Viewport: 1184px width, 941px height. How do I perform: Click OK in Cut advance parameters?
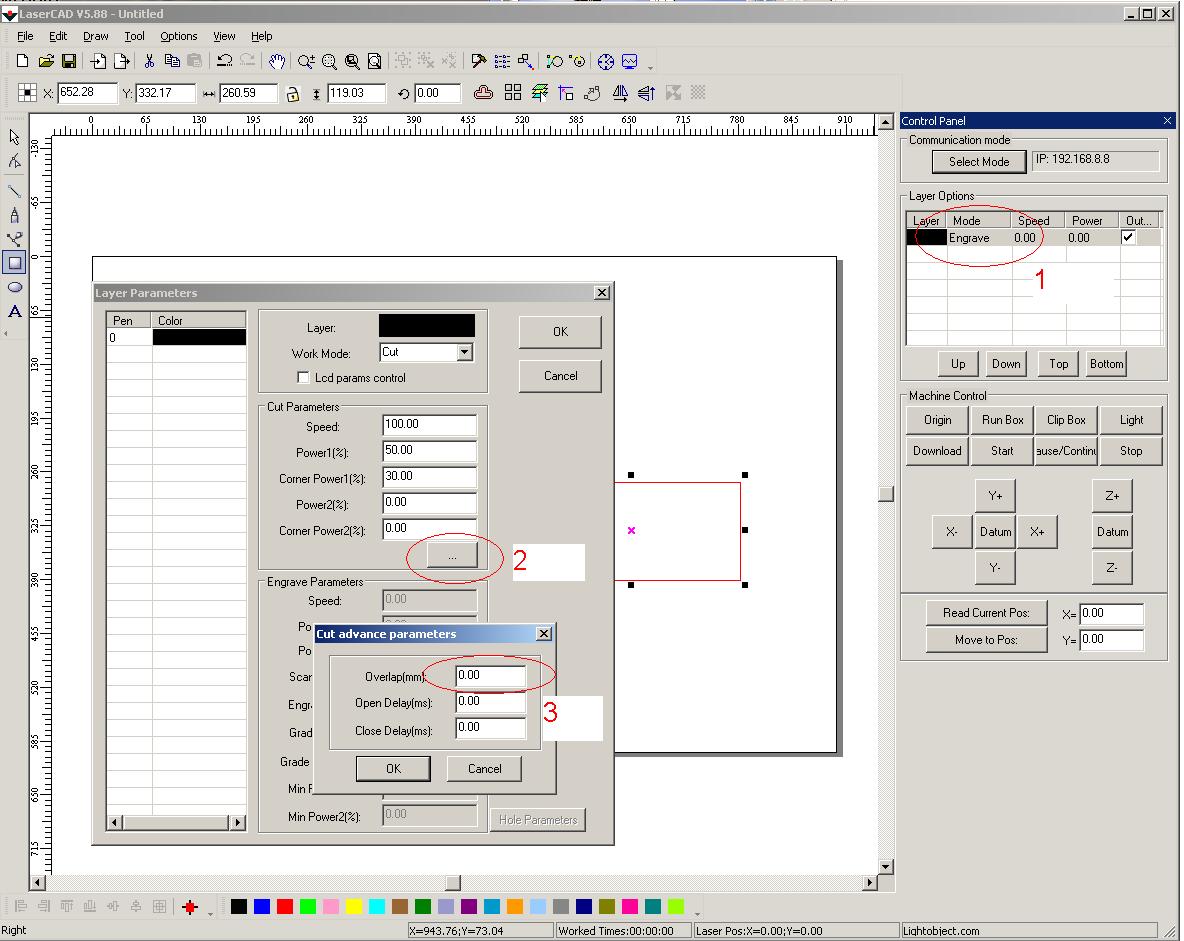tap(393, 768)
